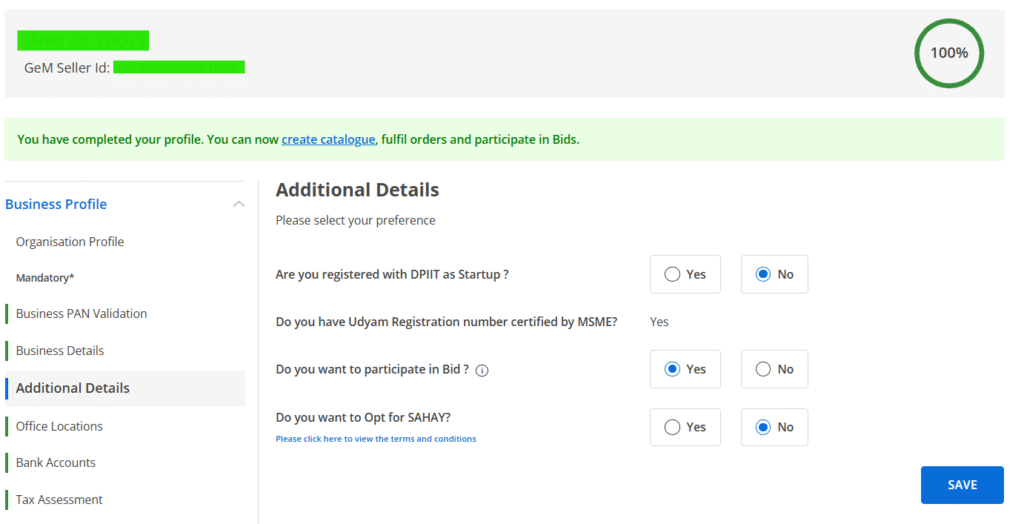Click the 100% profile completion circle
The image size is (1024, 524).
(x=948, y=53)
